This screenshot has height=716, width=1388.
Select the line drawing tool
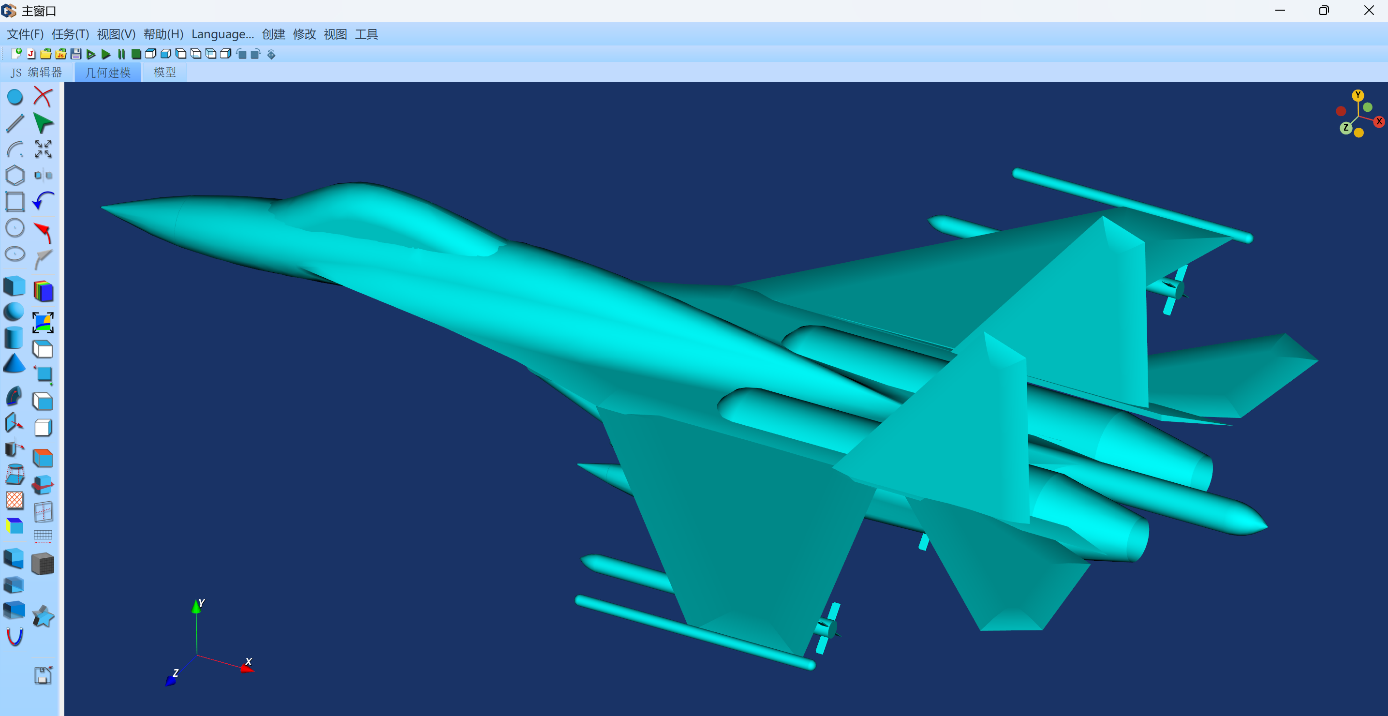coord(15,123)
